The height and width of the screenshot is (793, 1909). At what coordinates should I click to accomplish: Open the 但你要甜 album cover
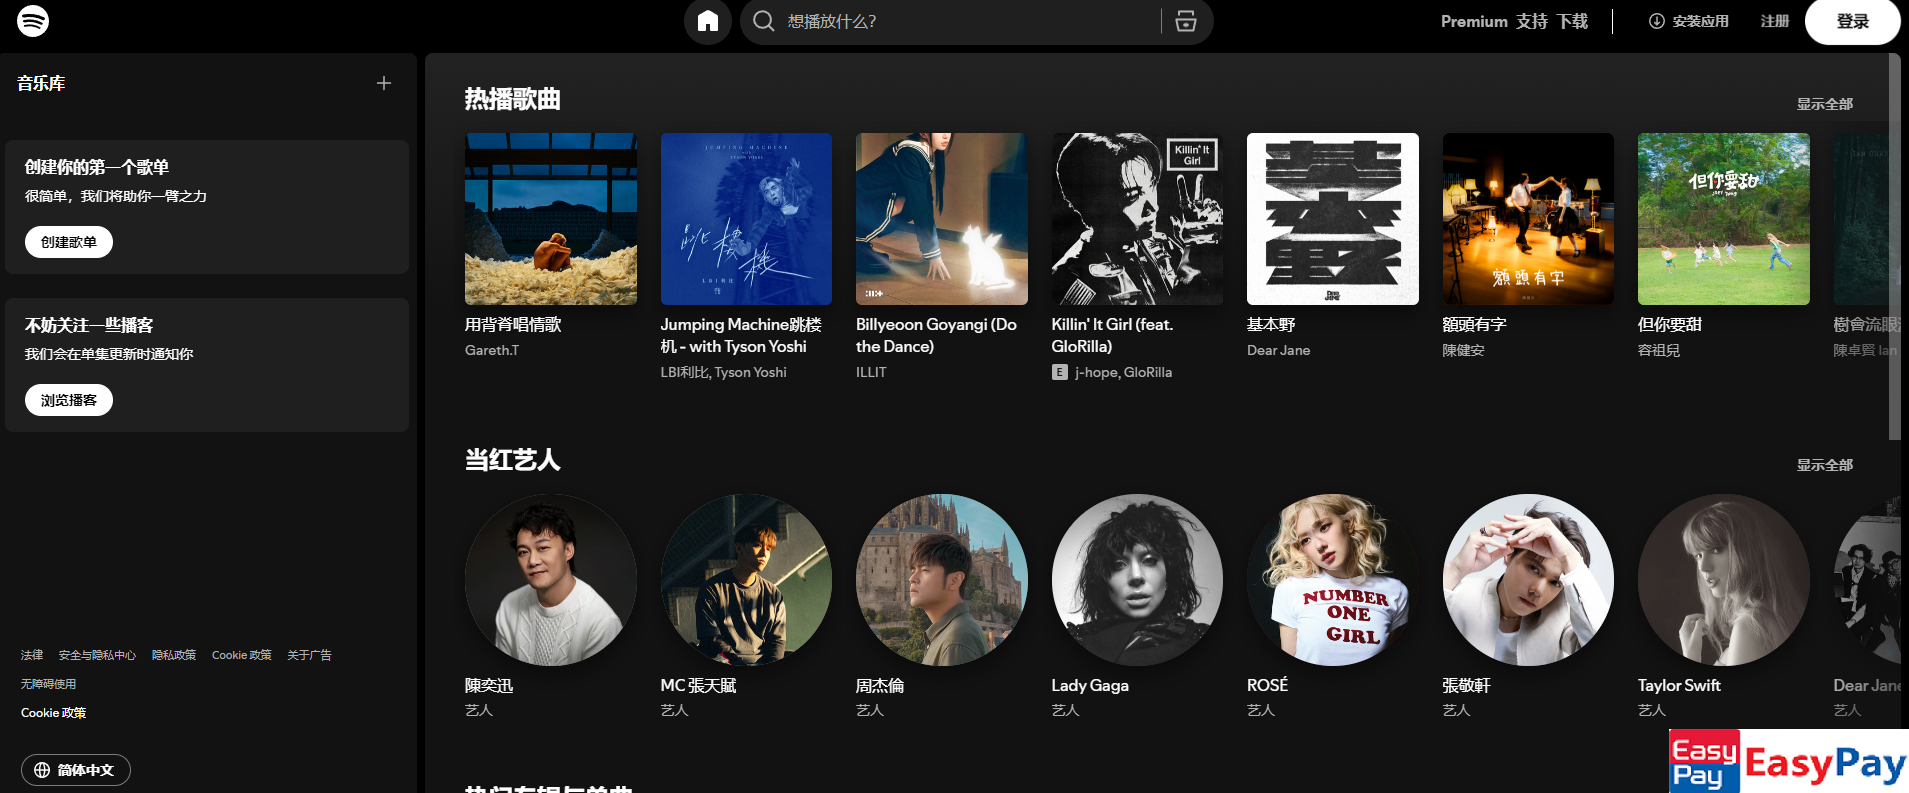click(x=1724, y=219)
